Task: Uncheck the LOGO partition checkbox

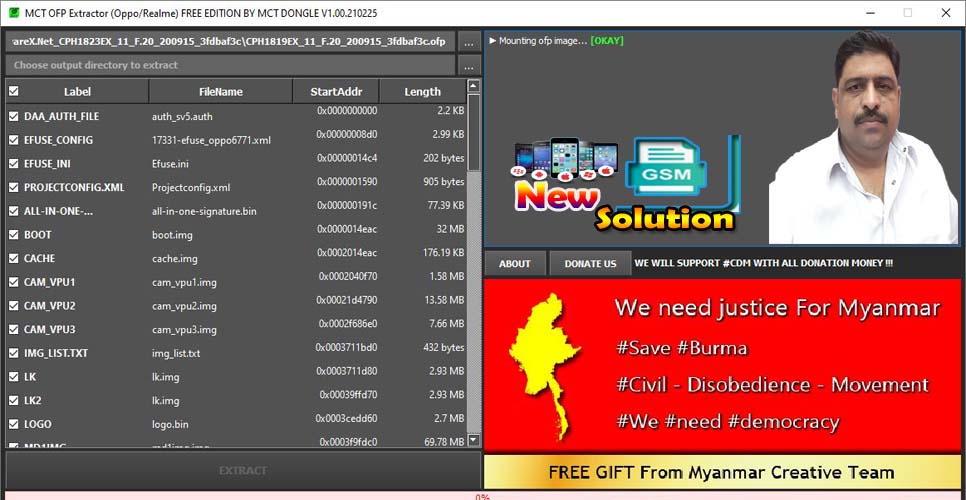Action: pyautogui.click(x=14, y=424)
